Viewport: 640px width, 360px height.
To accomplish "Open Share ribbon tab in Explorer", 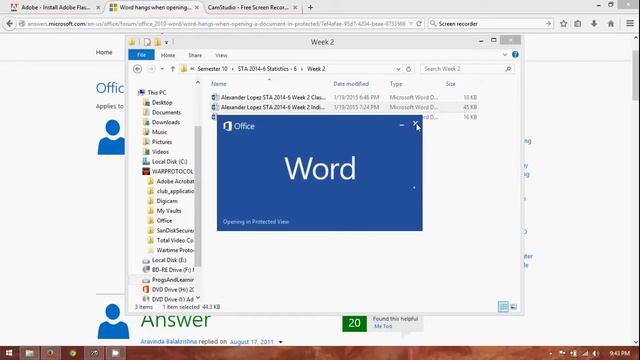I will [195, 55].
